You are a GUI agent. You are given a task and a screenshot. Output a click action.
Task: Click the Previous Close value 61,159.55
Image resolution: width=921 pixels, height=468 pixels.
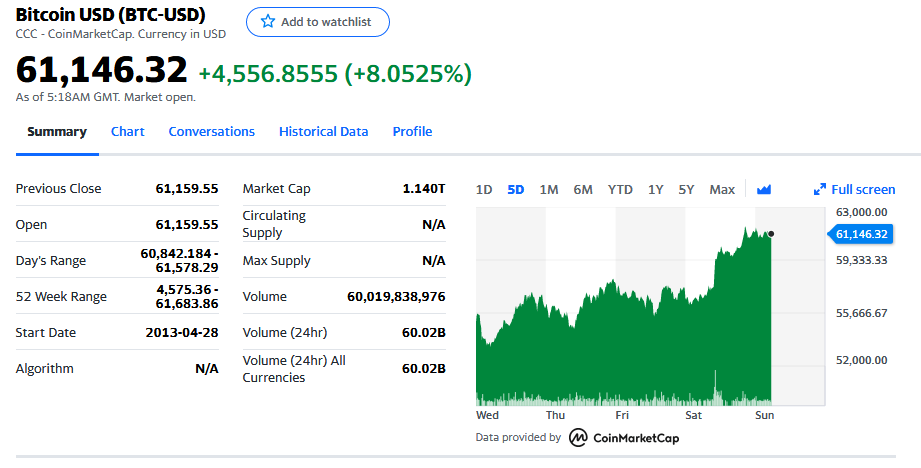click(187, 188)
